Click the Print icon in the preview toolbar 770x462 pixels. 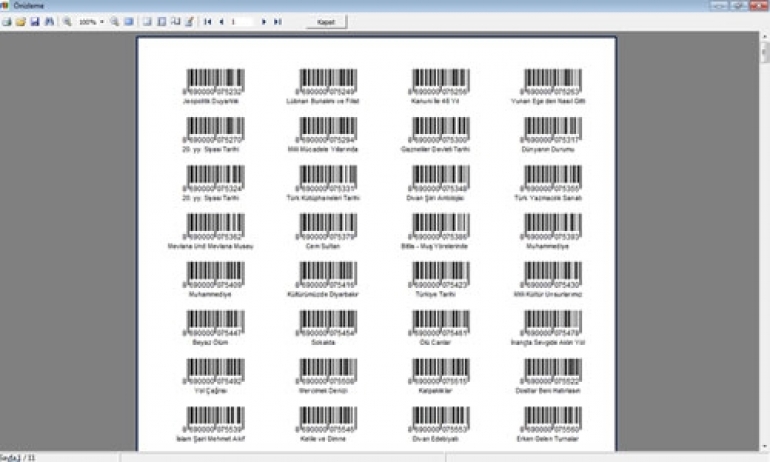(6, 22)
